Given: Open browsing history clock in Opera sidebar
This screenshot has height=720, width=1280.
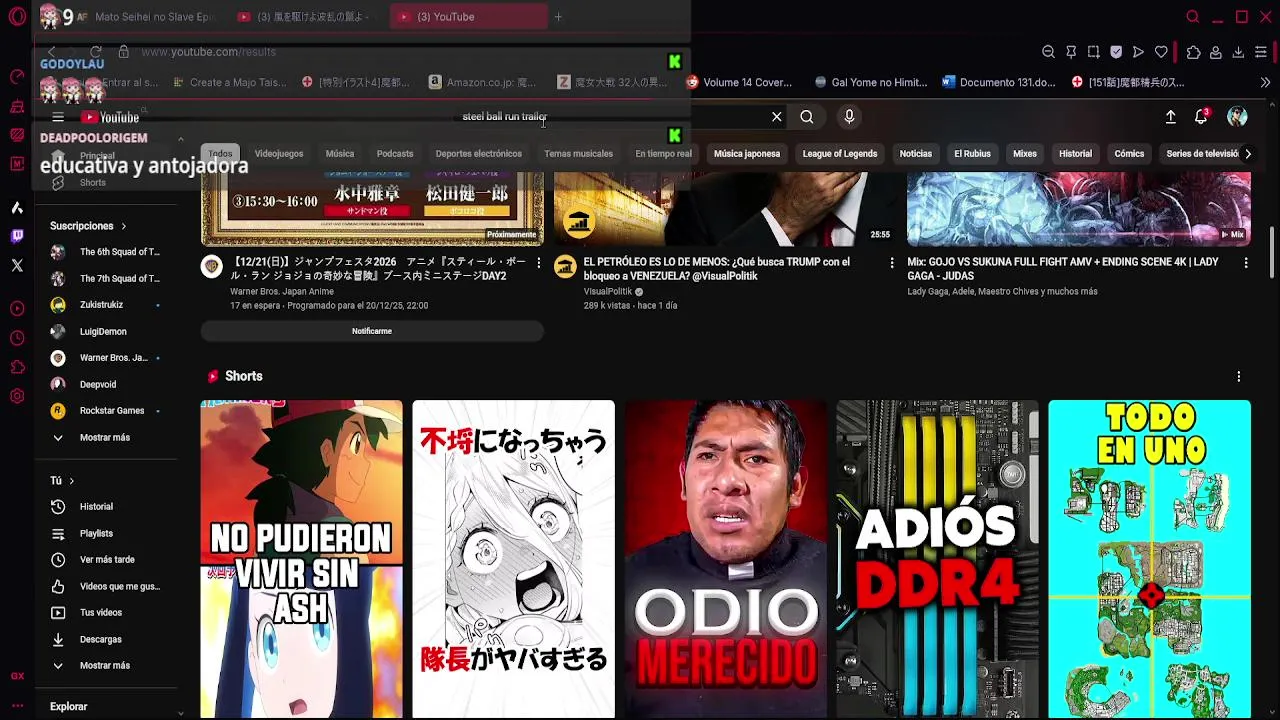Looking at the screenshot, I should [x=17, y=338].
